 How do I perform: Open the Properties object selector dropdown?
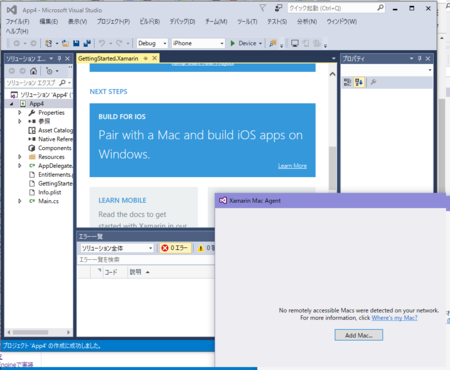click(x=430, y=70)
